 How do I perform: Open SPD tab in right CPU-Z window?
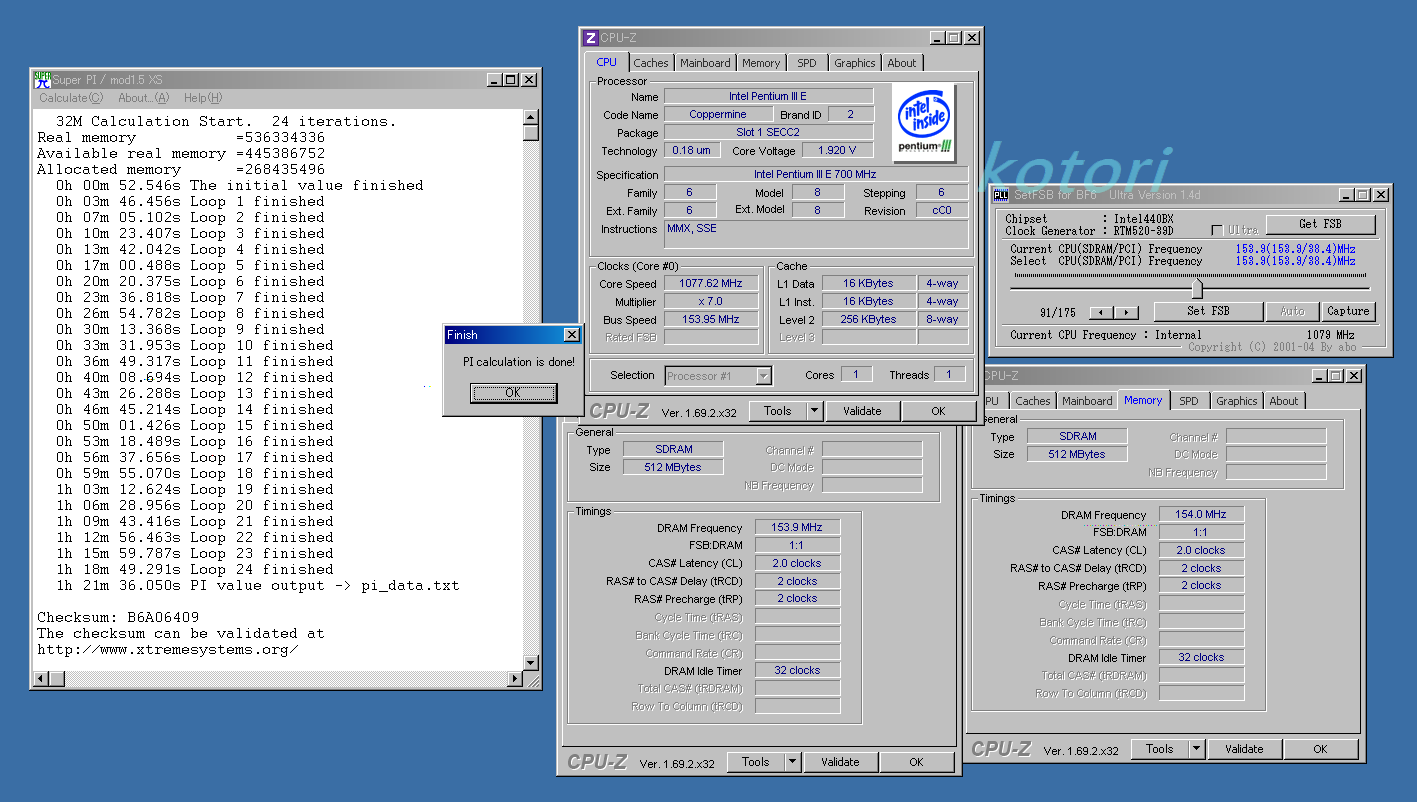[1188, 401]
